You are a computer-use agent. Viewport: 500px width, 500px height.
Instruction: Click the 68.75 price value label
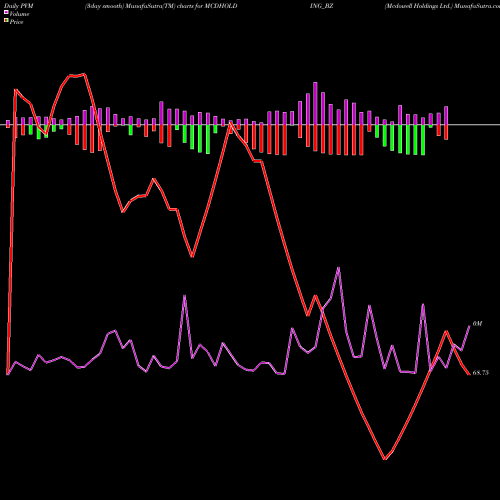point(481,373)
